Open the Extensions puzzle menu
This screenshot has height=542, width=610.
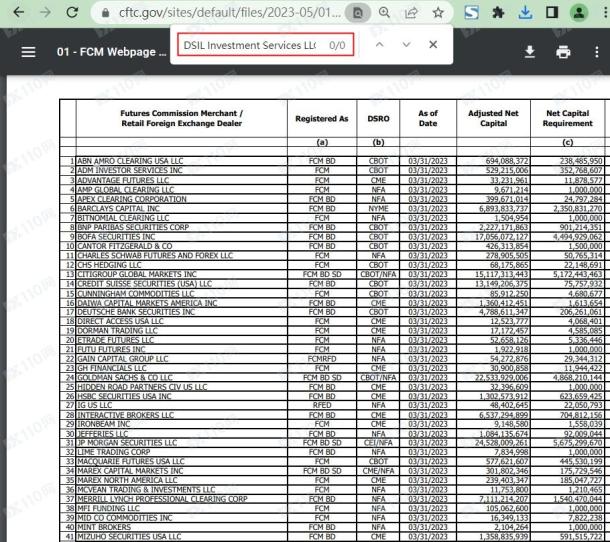point(498,12)
